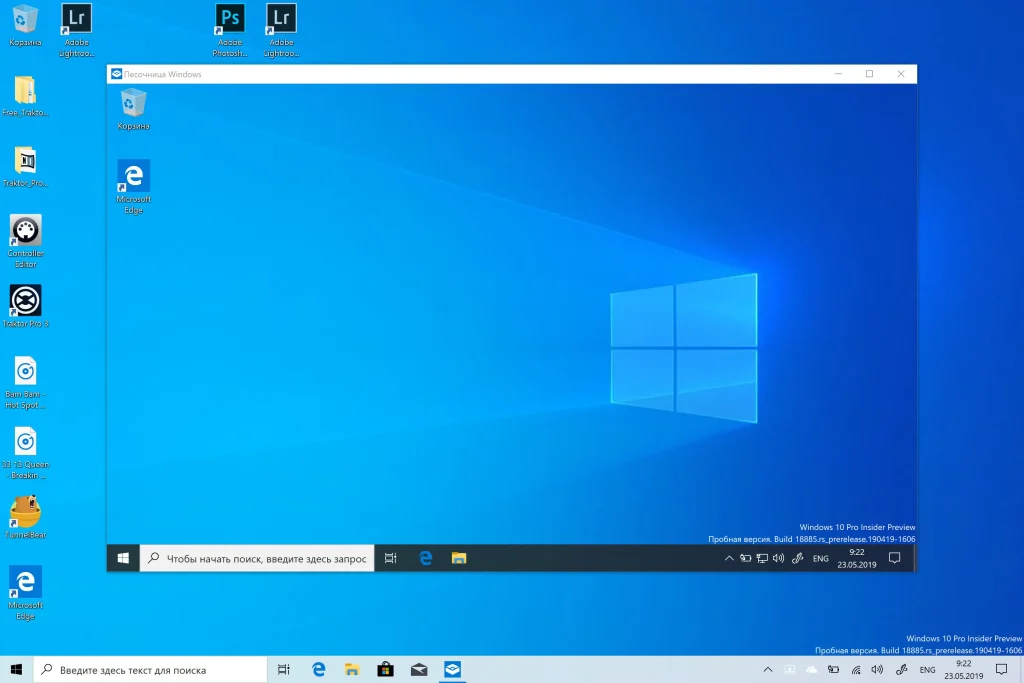The width and height of the screenshot is (1024, 683).
Task: Show hidden icons in the host system tray
Action: click(767, 670)
